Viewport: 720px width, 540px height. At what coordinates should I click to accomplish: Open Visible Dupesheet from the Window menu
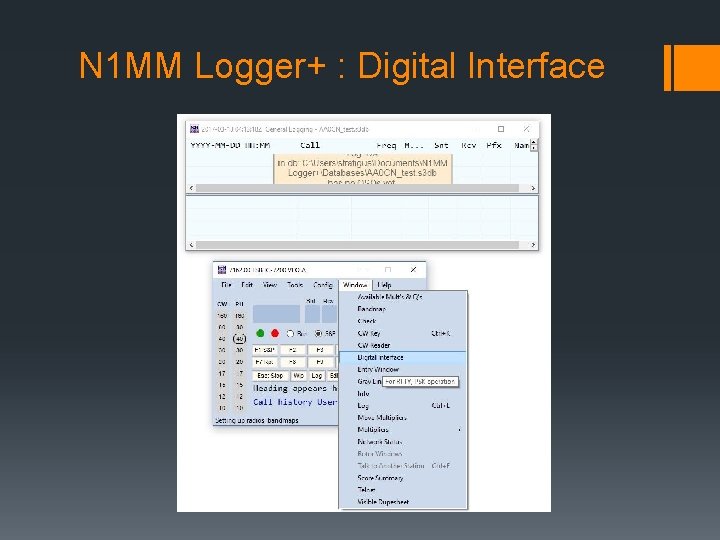403,502
